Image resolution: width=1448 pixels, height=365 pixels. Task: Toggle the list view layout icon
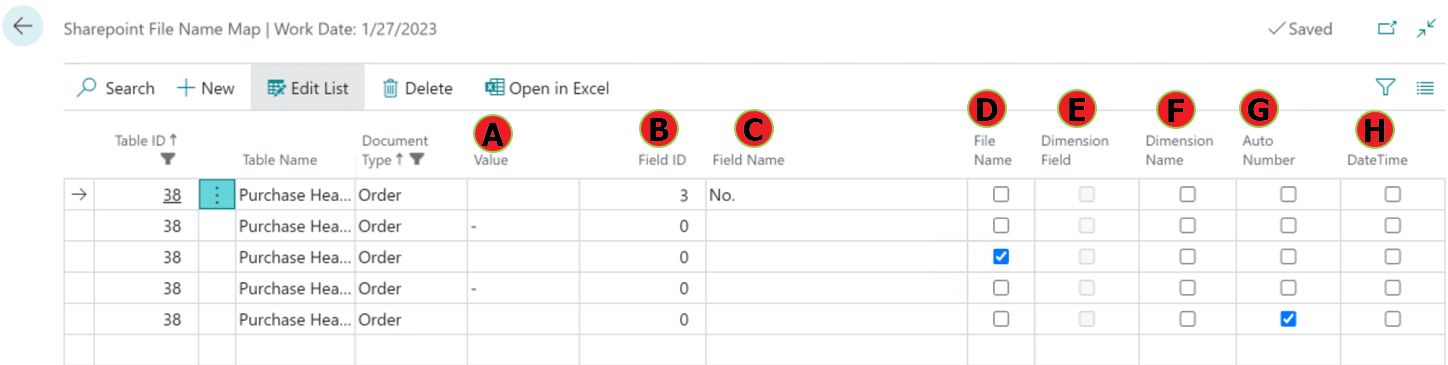point(1425,88)
